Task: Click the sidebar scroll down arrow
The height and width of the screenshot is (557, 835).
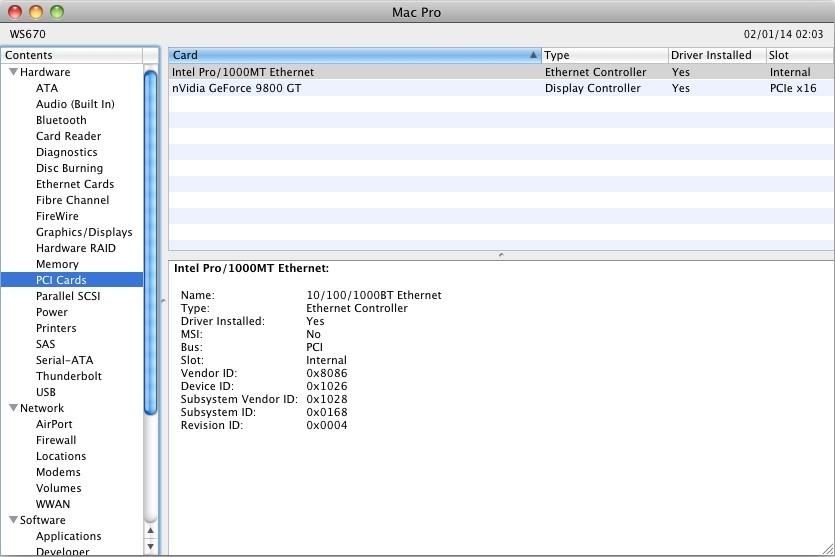Action: 151,547
